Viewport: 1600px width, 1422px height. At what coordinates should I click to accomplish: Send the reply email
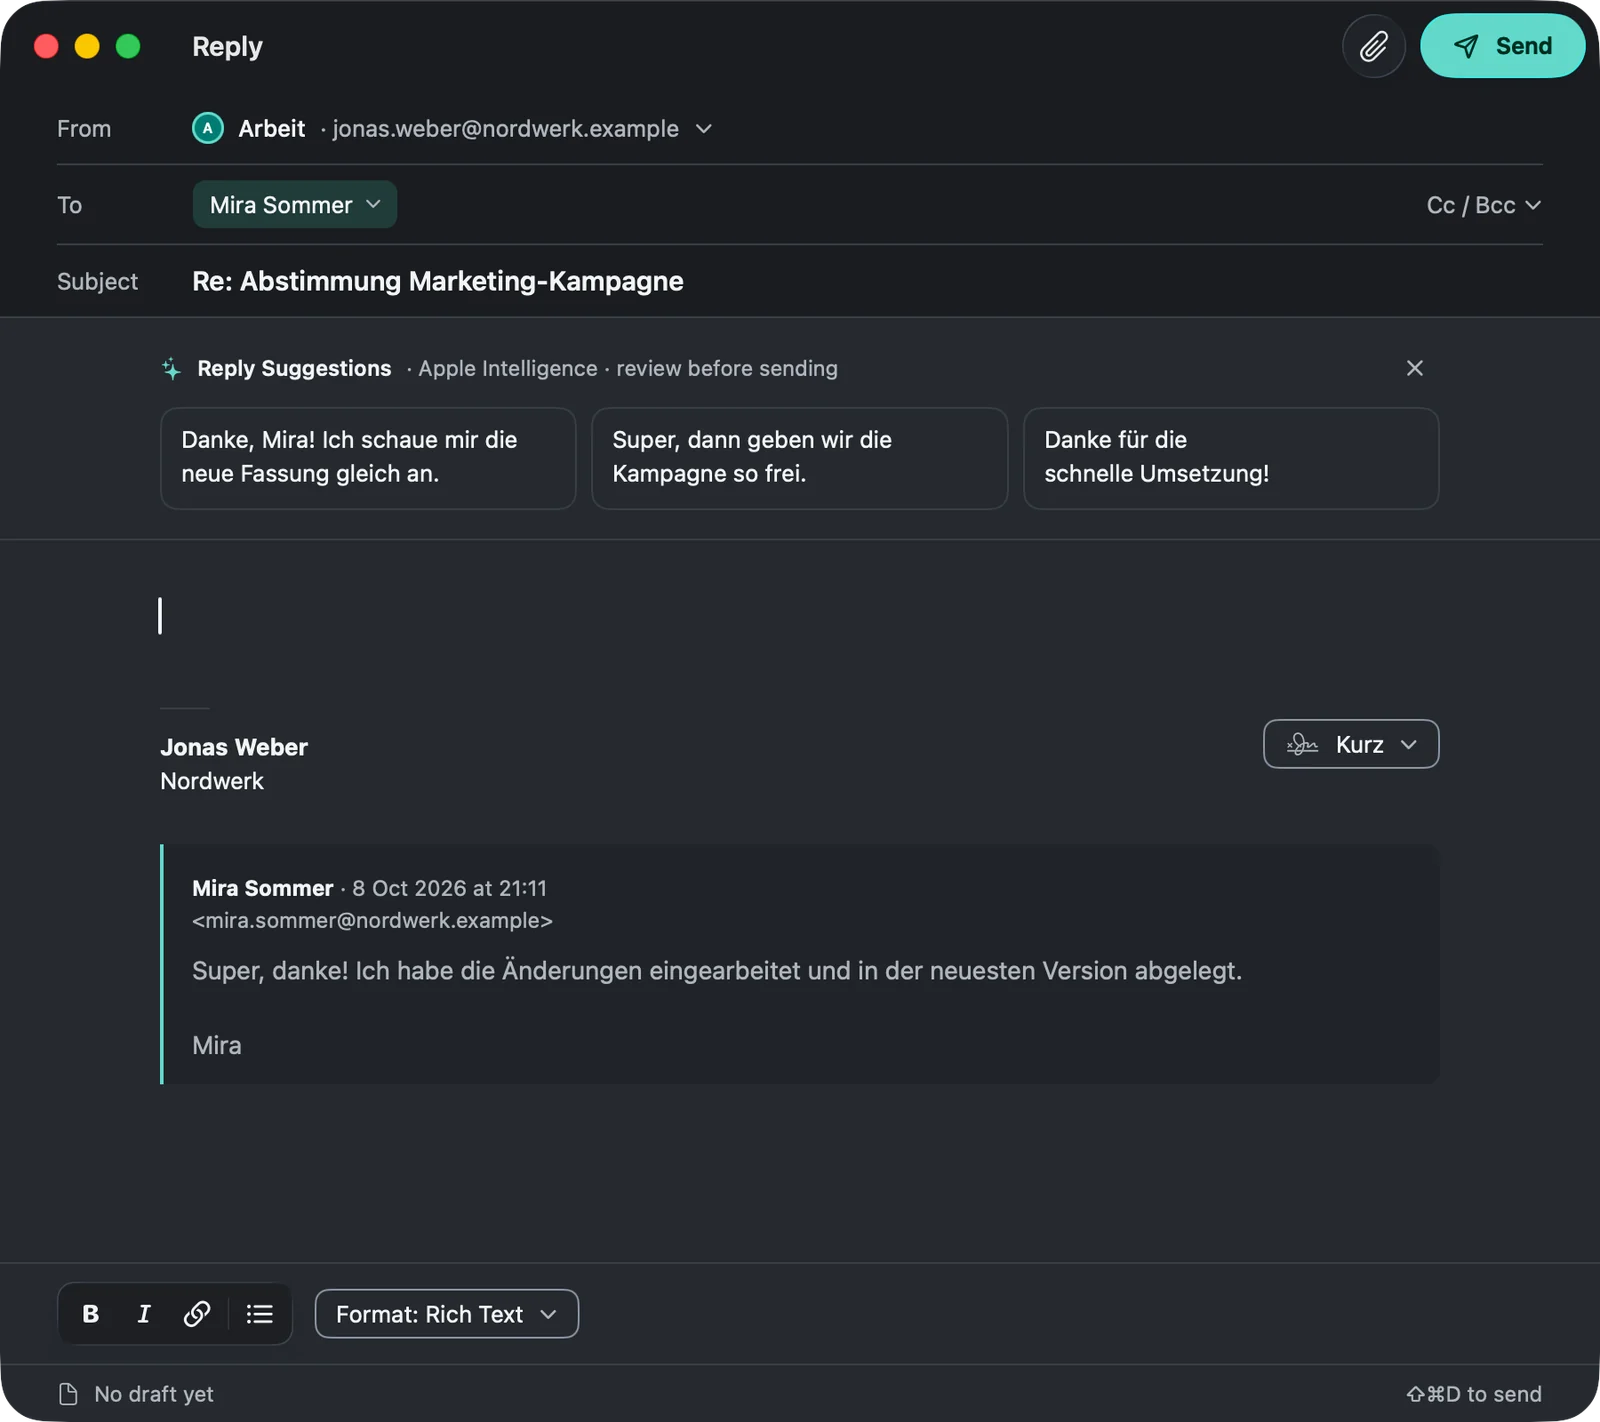tap(1502, 46)
